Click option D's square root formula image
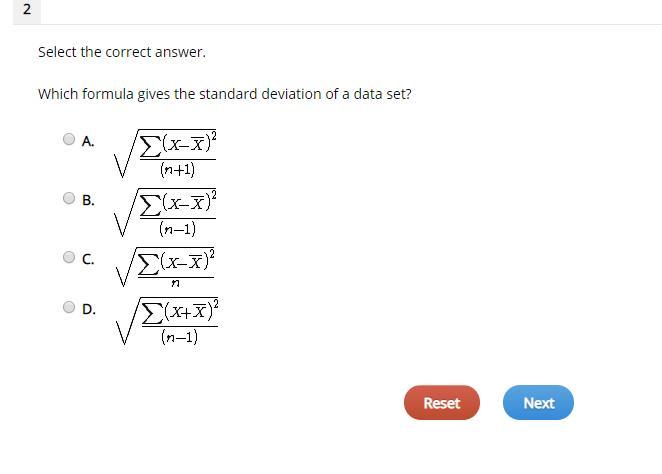 (x=167, y=322)
